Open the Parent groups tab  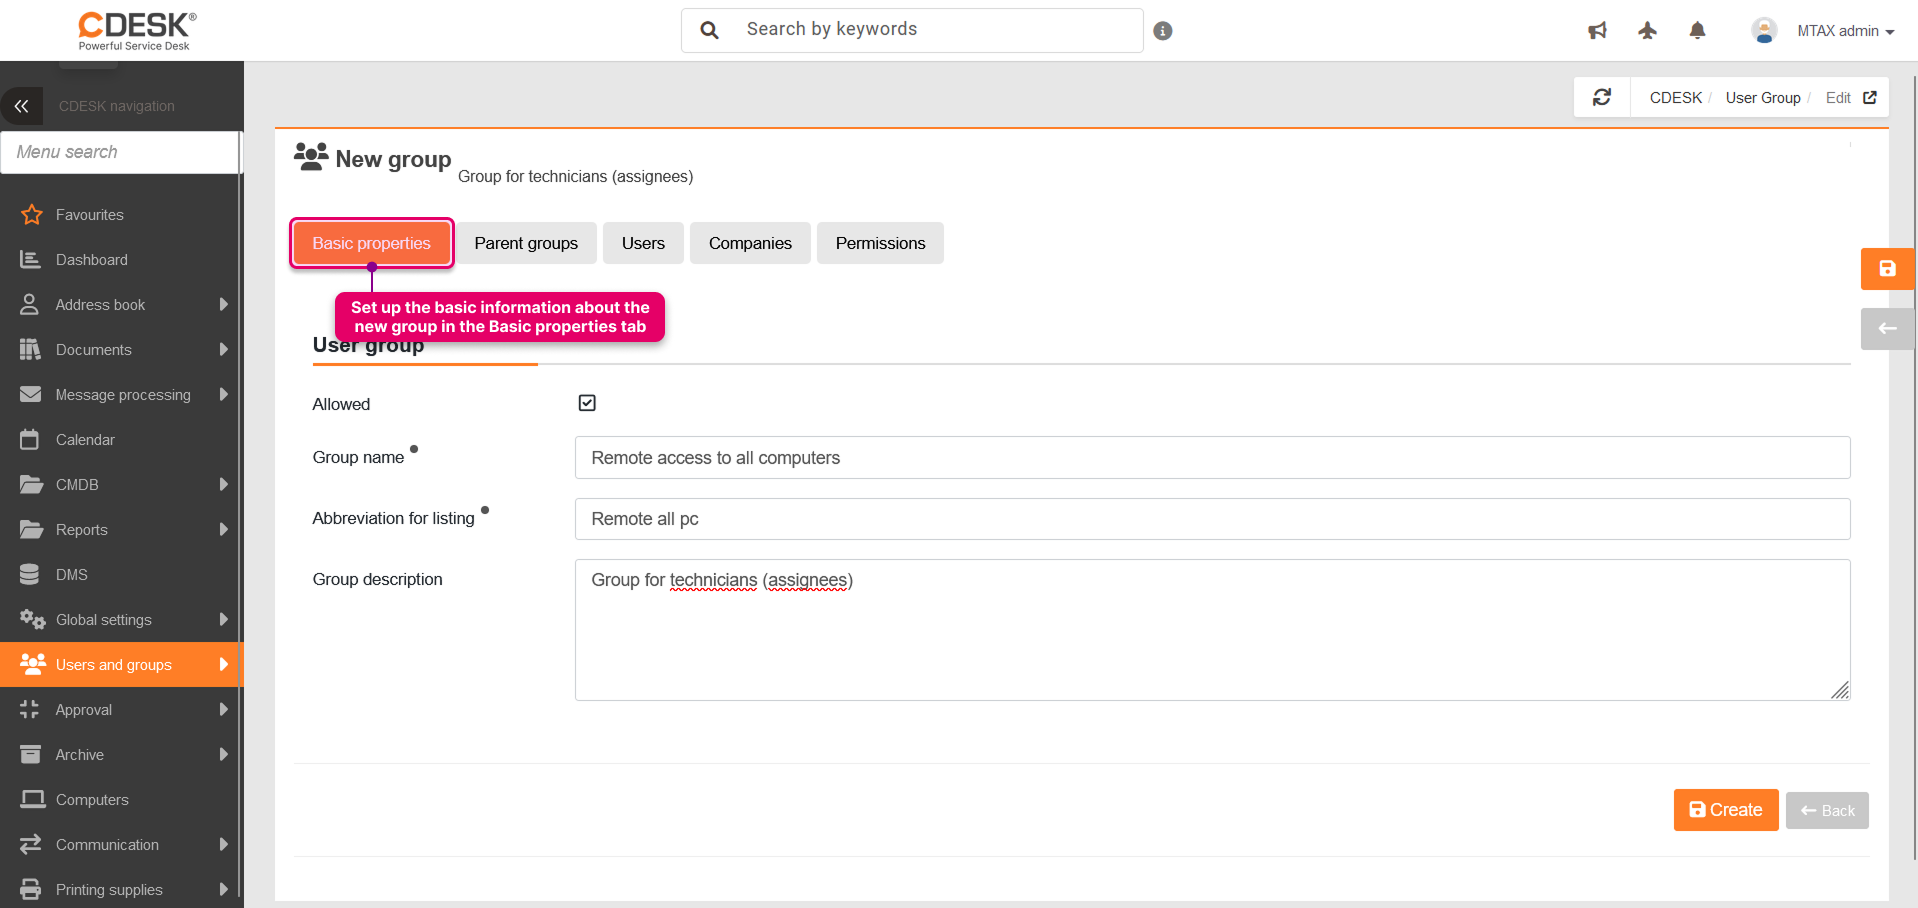(x=526, y=243)
